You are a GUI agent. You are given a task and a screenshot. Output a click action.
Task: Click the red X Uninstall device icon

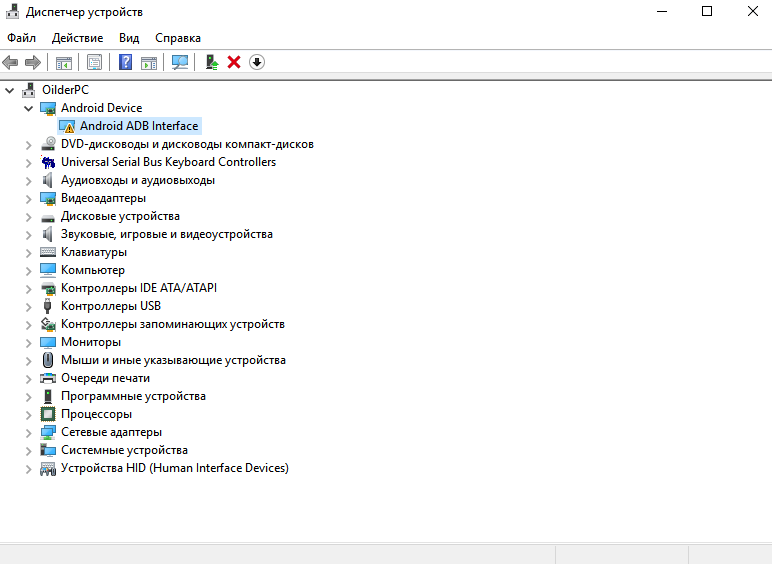tap(234, 62)
